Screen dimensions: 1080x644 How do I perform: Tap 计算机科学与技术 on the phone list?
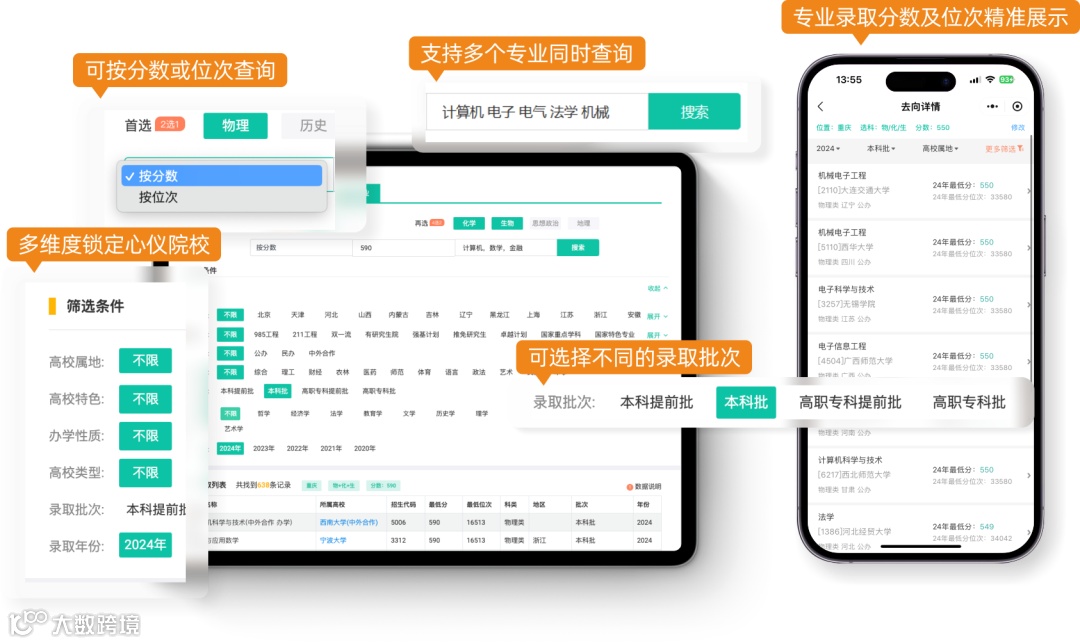click(x=850, y=460)
